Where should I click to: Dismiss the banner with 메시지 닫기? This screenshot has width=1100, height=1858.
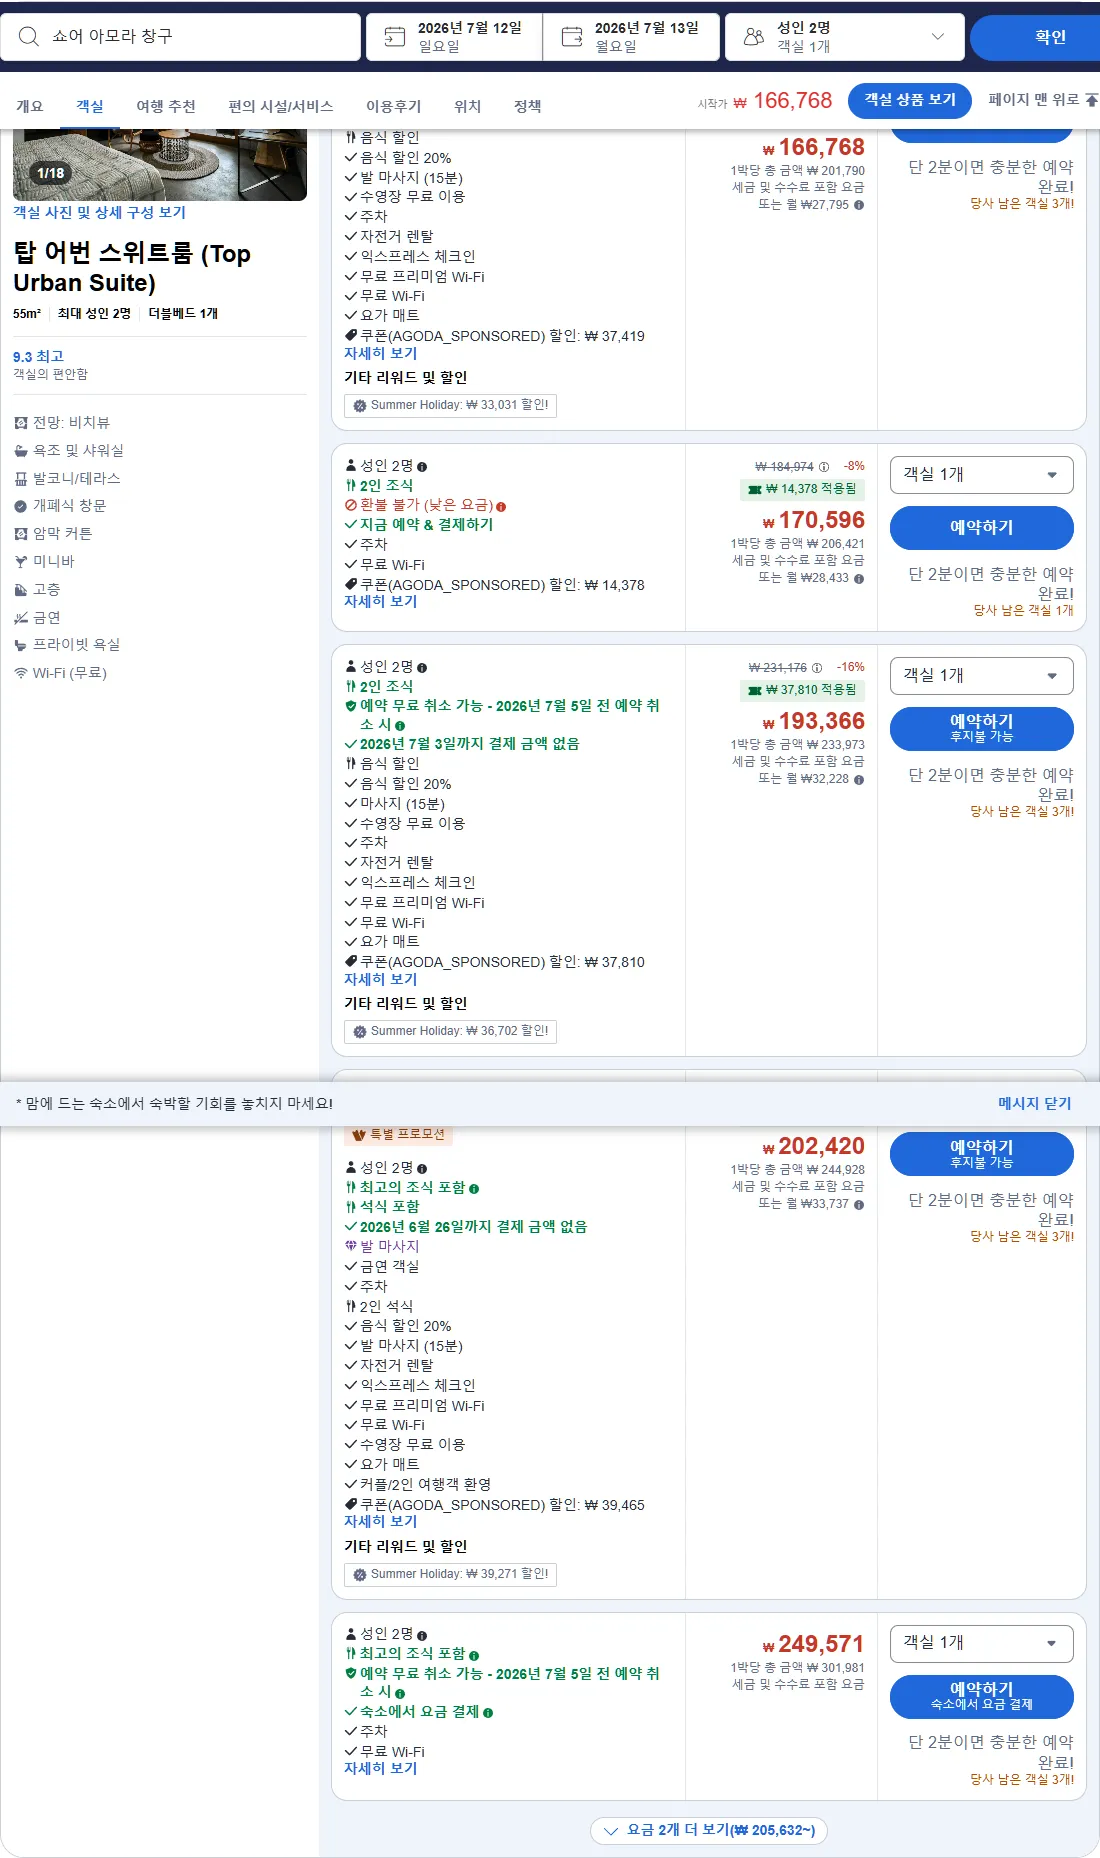[1034, 1103]
